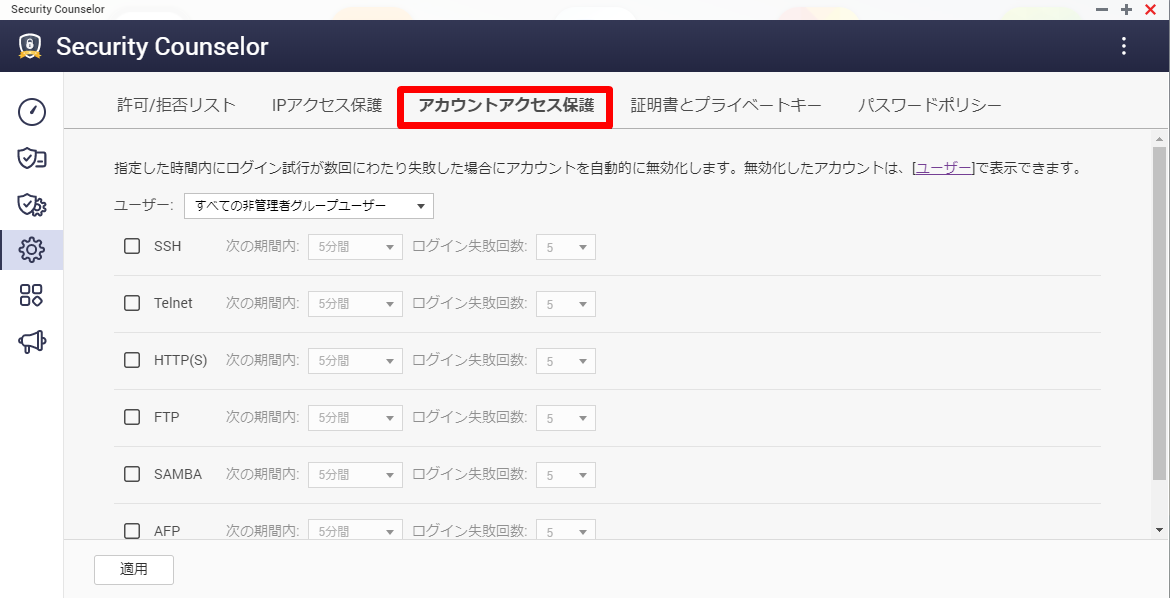Switch to the 許可/拒否リスト tab
The height and width of the screenshot is (598, 1170).
point(176,105)
